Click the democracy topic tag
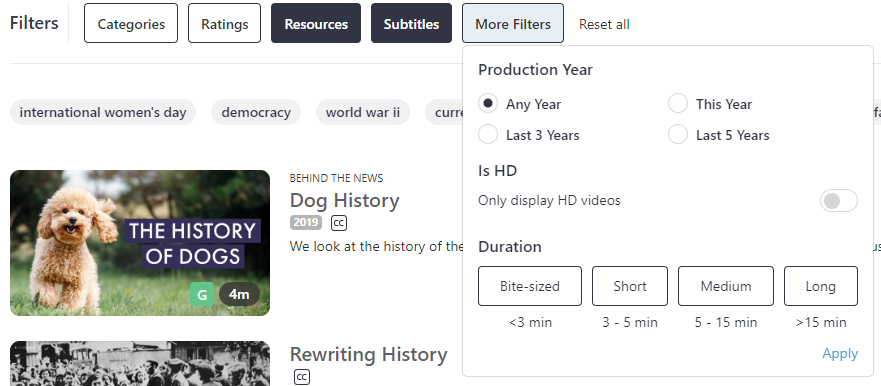881x386 pixels. [256, 112]
